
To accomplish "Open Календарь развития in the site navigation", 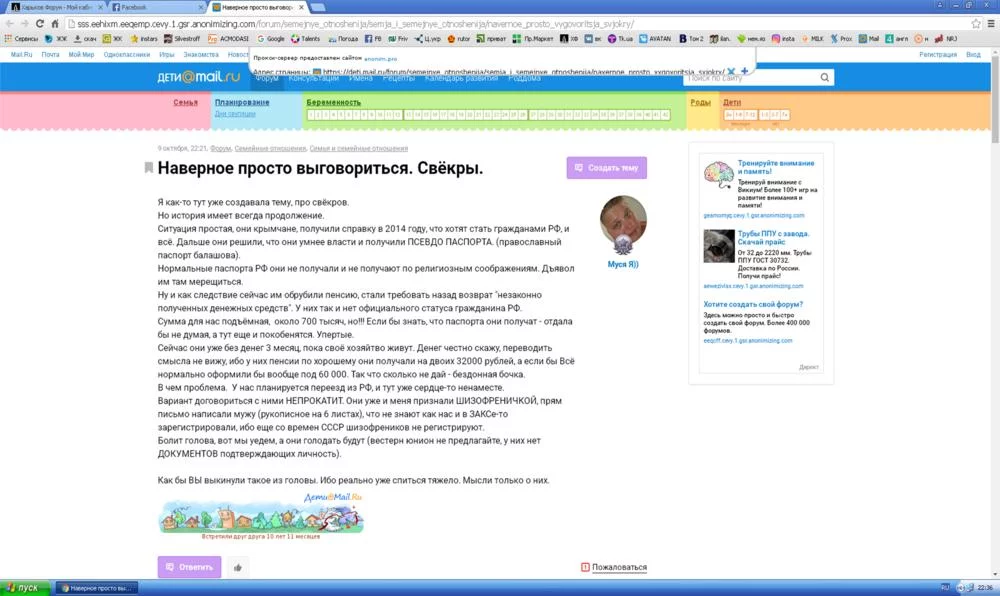I will point(461,78).
